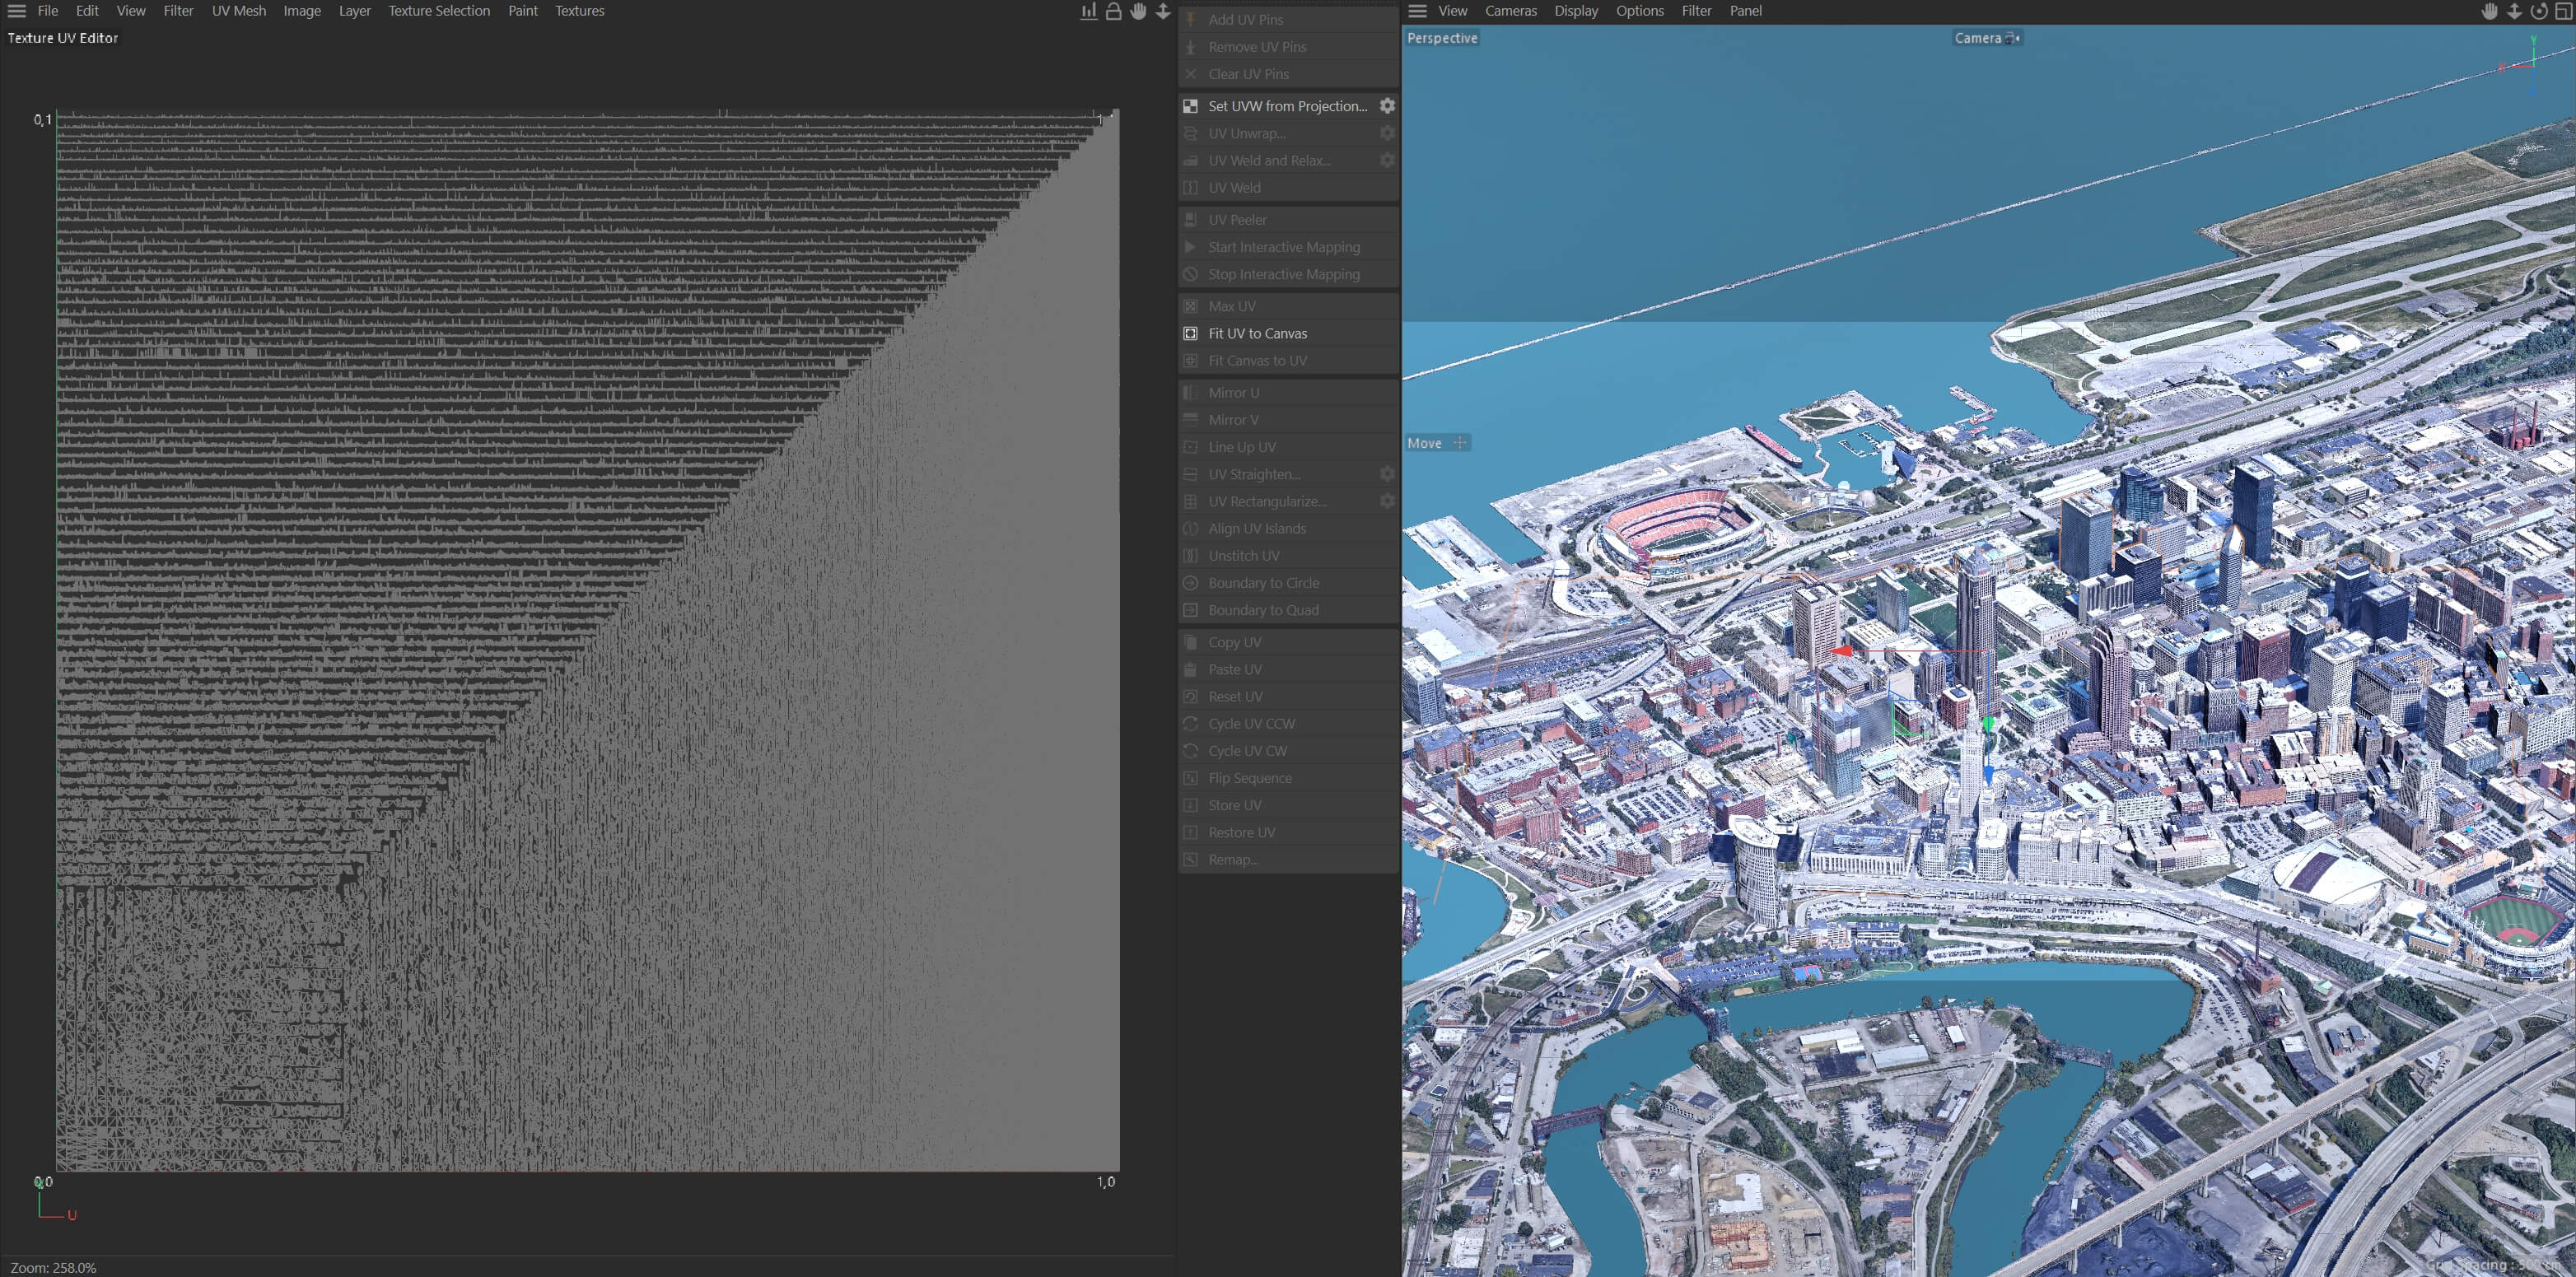Open settings gear for UV Weld and Relax
Viewport: 2576px width, 1277px height.
pos(1387,160)
